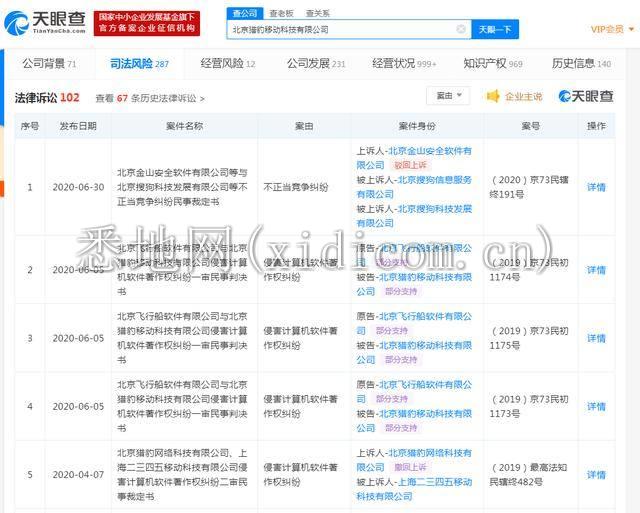This screenshot has width=640, height=513.
Task: Open the 公司背景 tab
Action: coord(49,64)
